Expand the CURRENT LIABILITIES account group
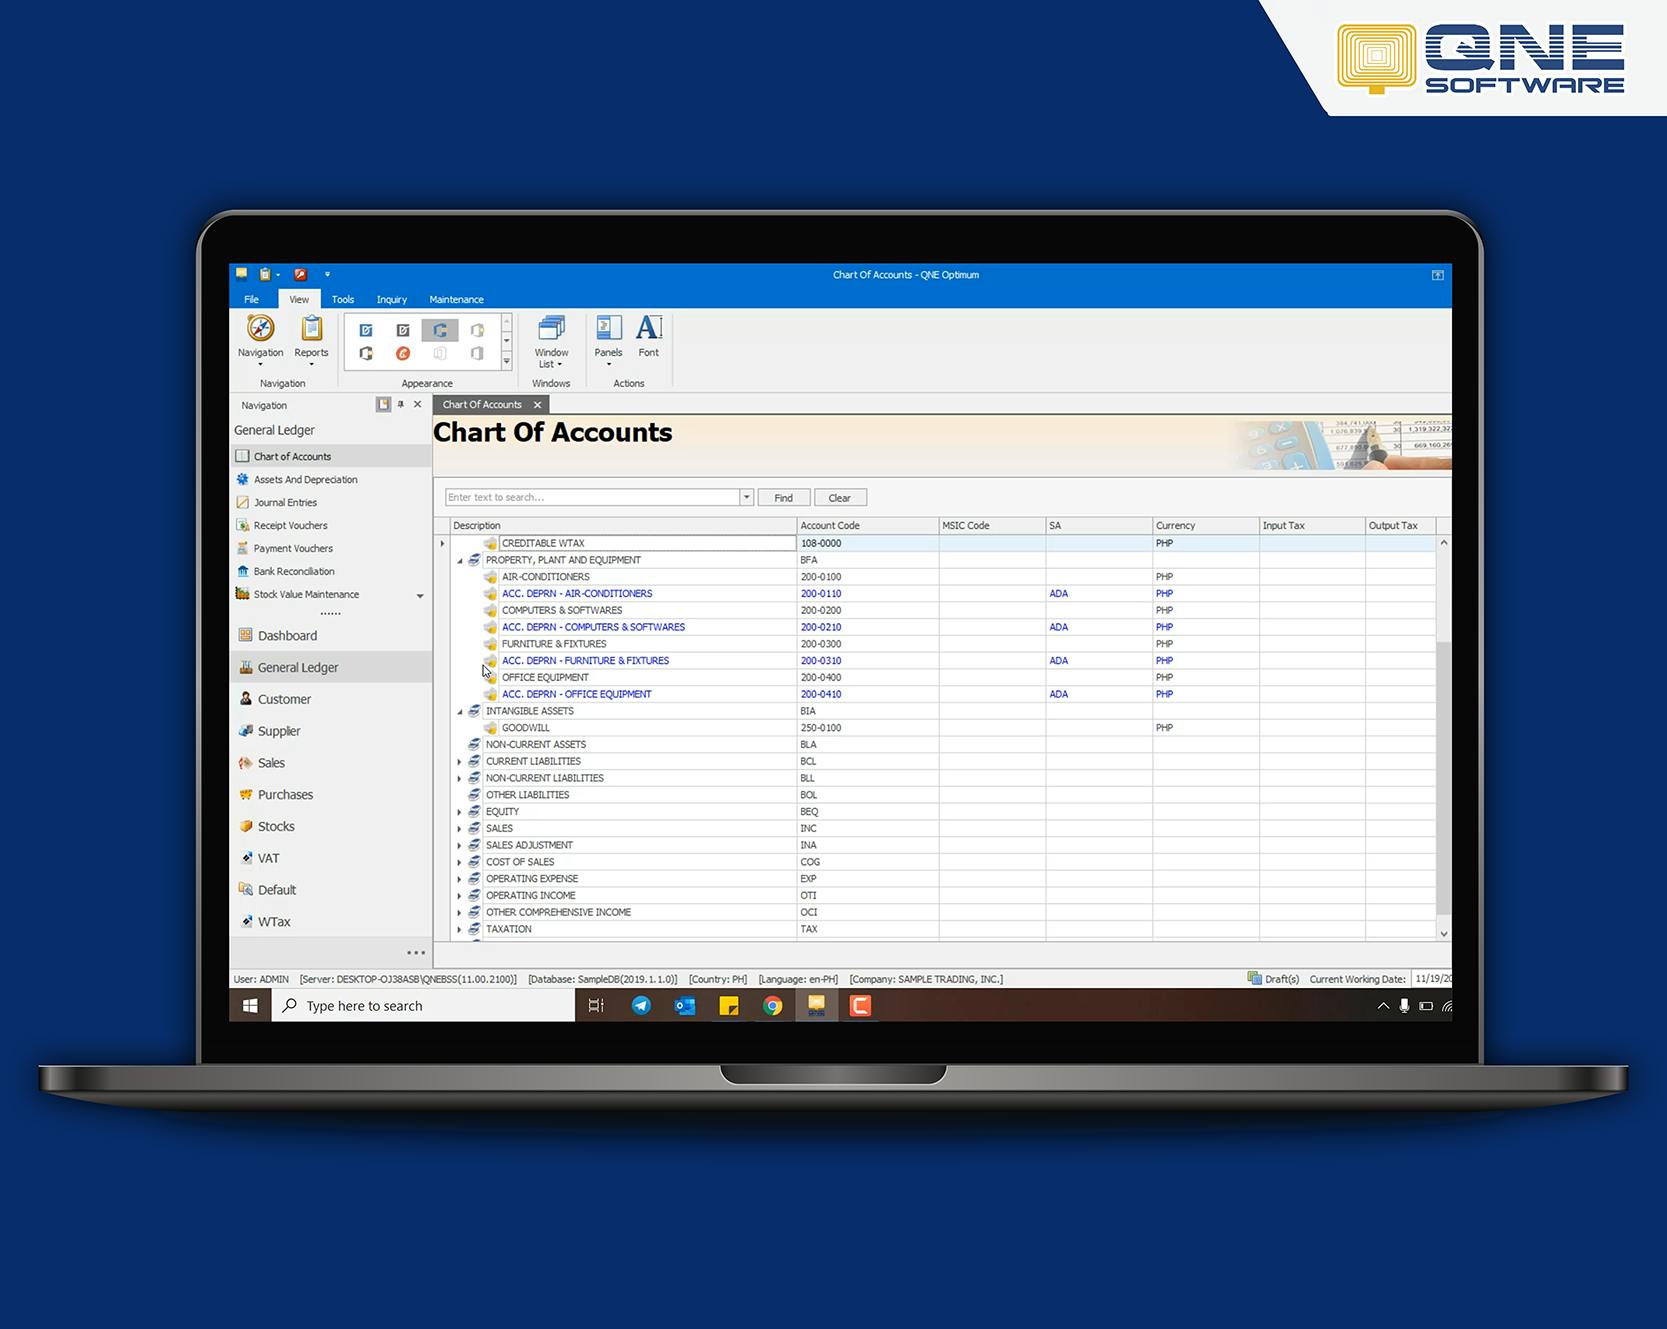This screenshot has width=1667, height=1329. (x=459, y=761)
